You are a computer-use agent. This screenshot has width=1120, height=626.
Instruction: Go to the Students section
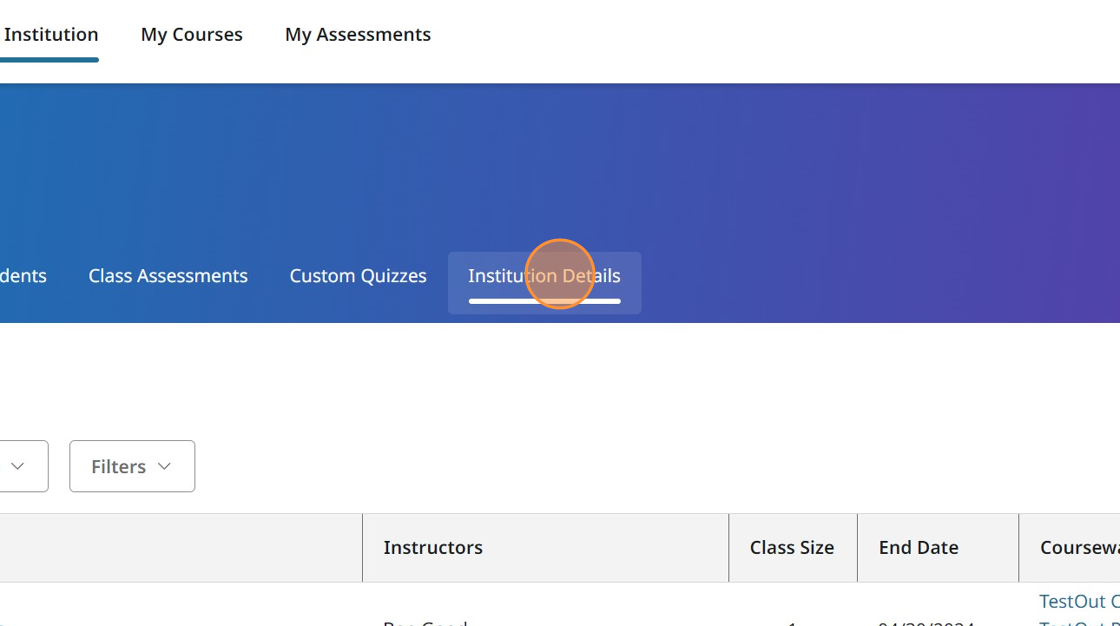click(x=22, y=275)
